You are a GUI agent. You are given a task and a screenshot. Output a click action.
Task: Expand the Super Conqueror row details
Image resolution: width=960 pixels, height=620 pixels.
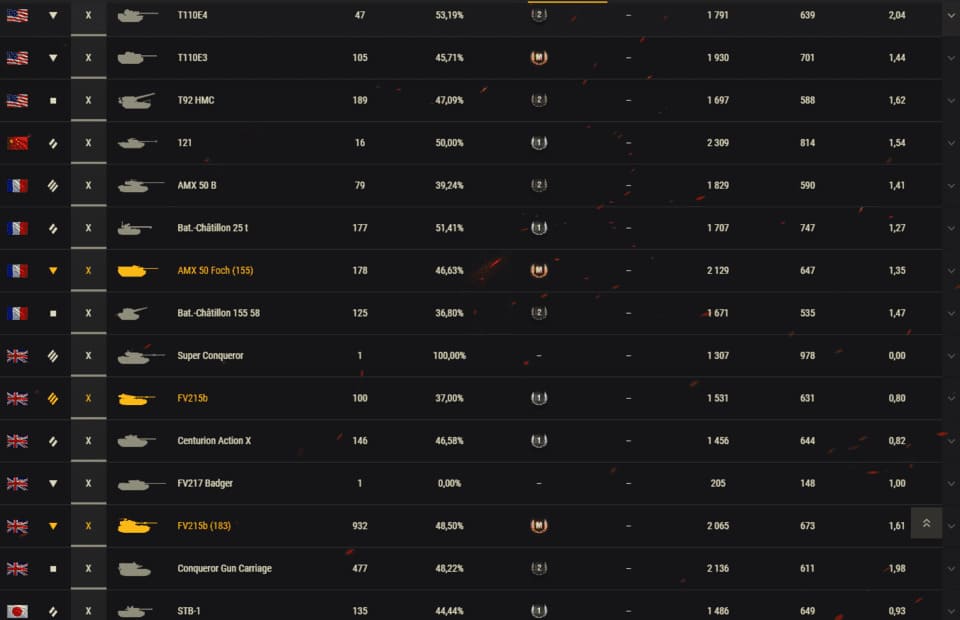pyautogui.click(x=951, y=356)
